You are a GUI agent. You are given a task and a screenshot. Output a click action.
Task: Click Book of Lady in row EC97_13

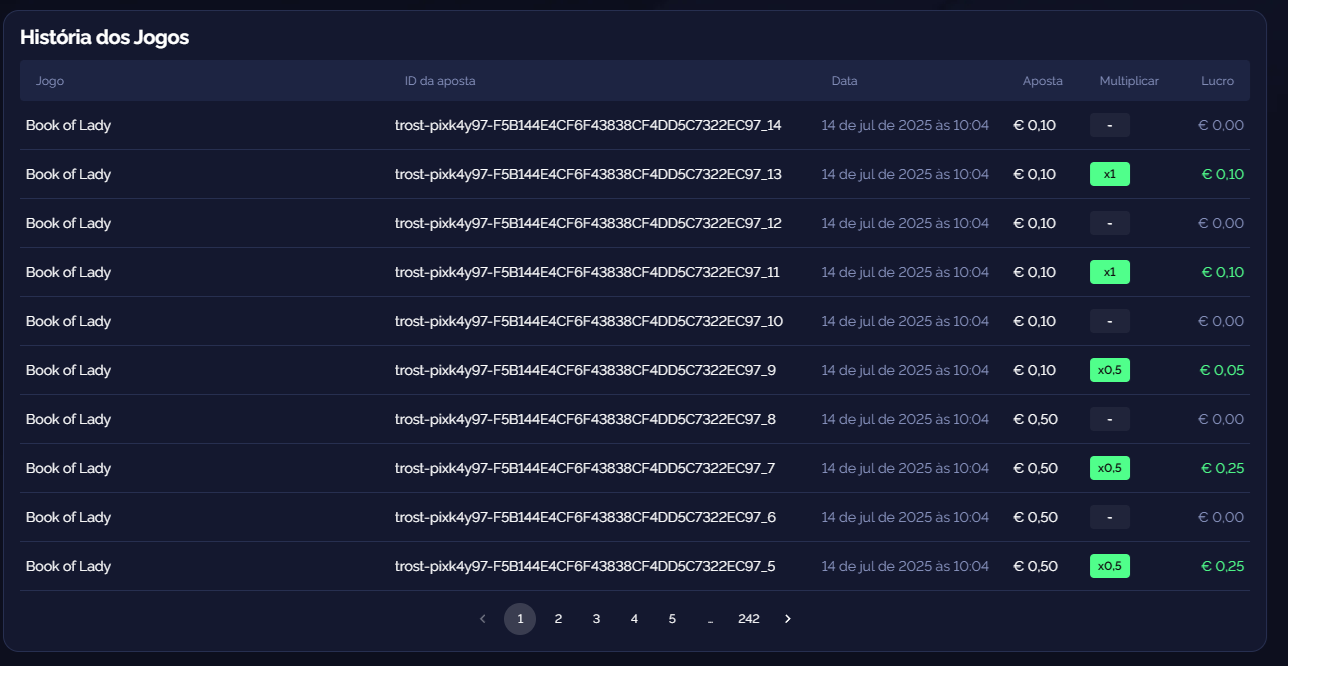pyautogui.click(x=68, y=174)
